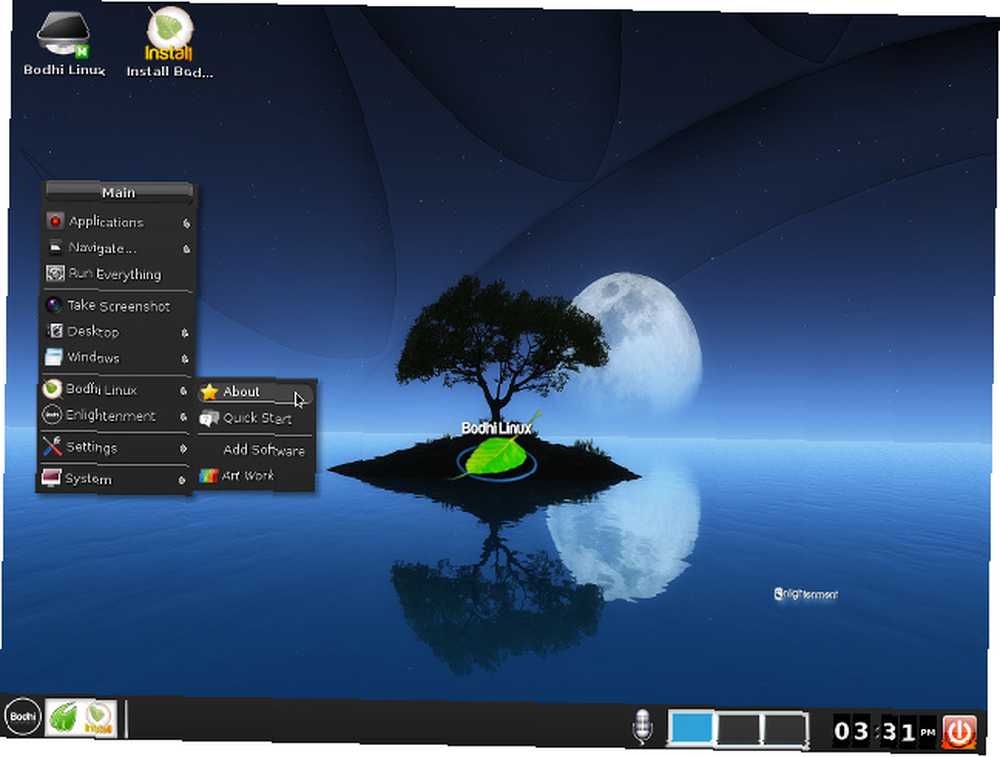Click the Windows label in Main menu

point(93,357)
